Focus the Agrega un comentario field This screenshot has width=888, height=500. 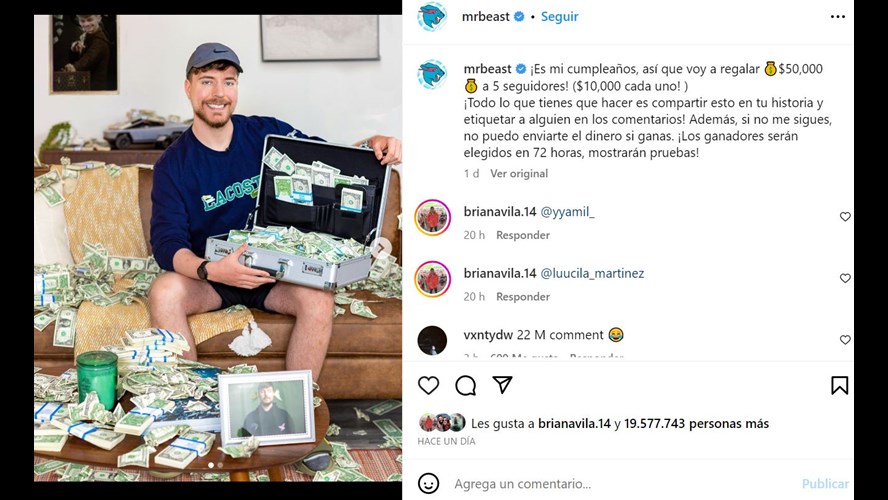(623, 484)
